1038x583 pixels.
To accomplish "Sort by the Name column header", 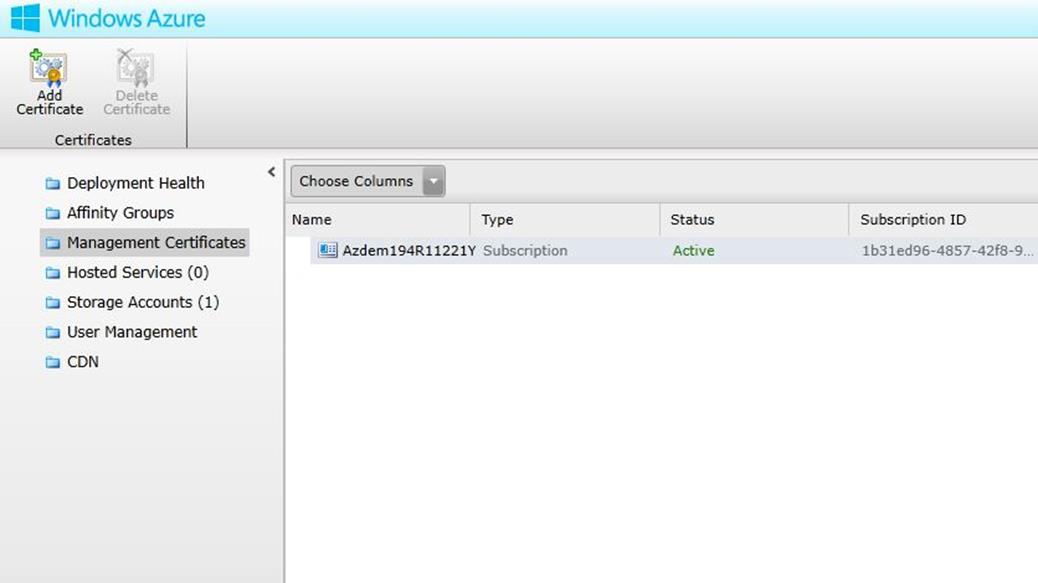I will [x=312, y=220].
